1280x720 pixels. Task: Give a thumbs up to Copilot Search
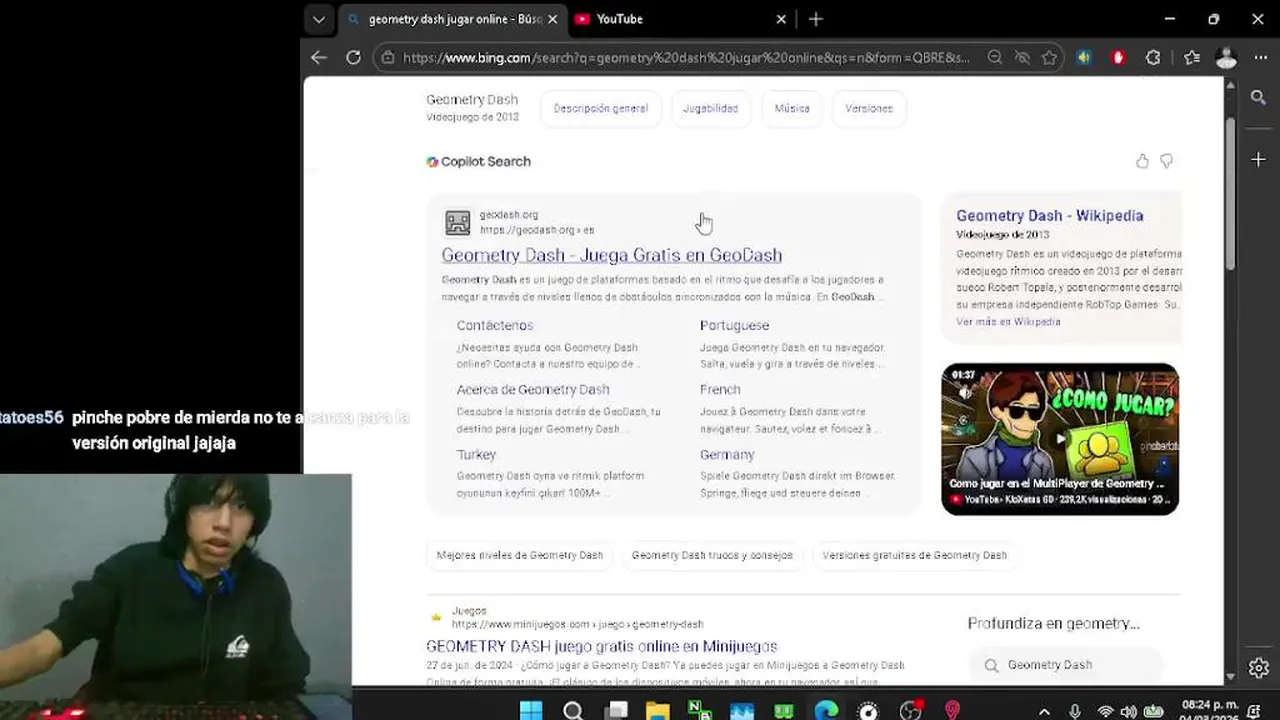[x=1142, y=161]
